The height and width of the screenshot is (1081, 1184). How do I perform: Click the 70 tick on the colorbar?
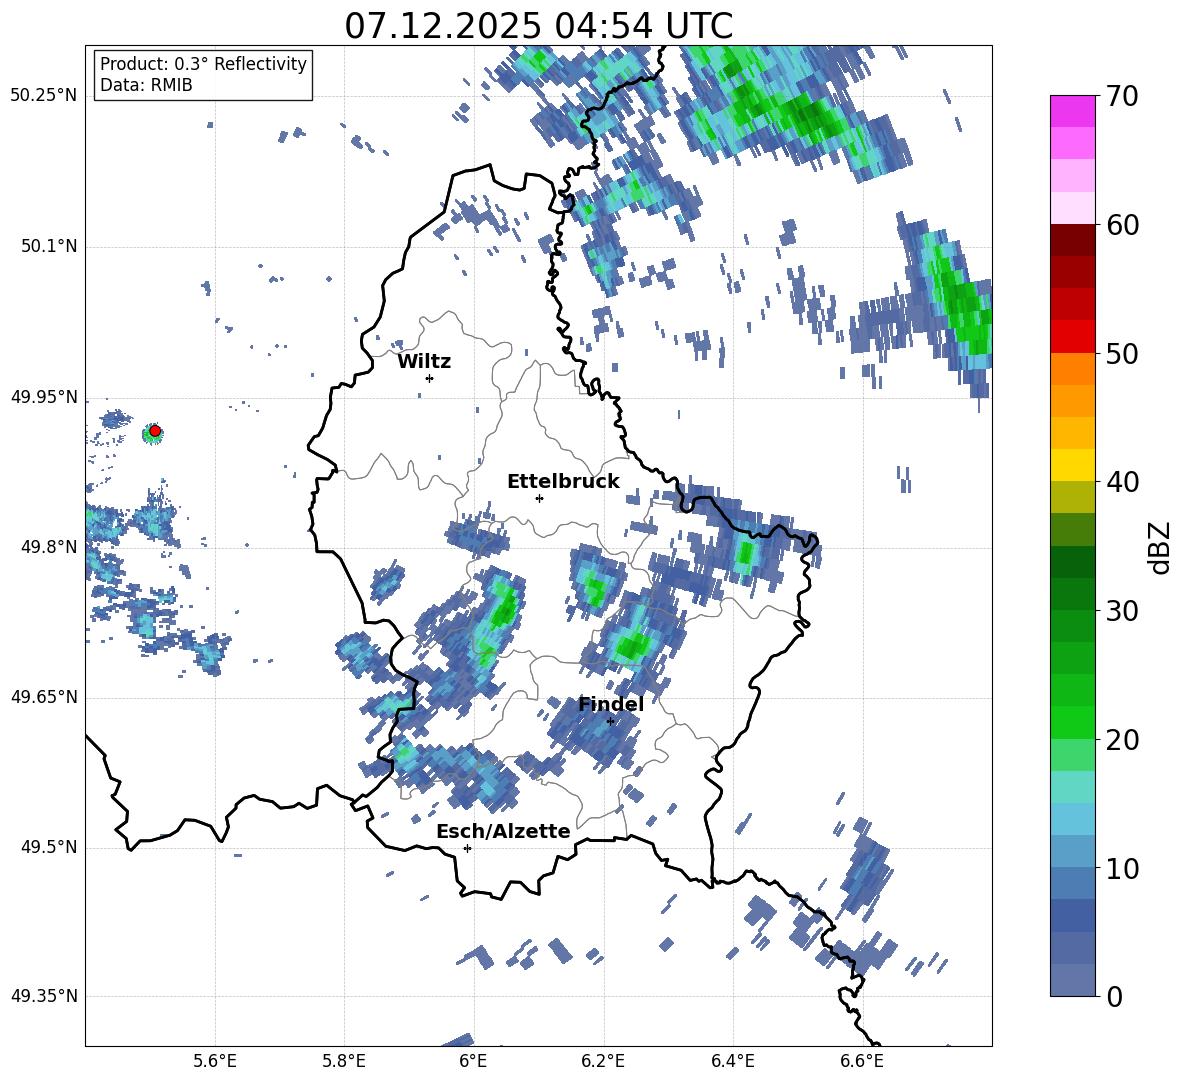[1122, 97]
